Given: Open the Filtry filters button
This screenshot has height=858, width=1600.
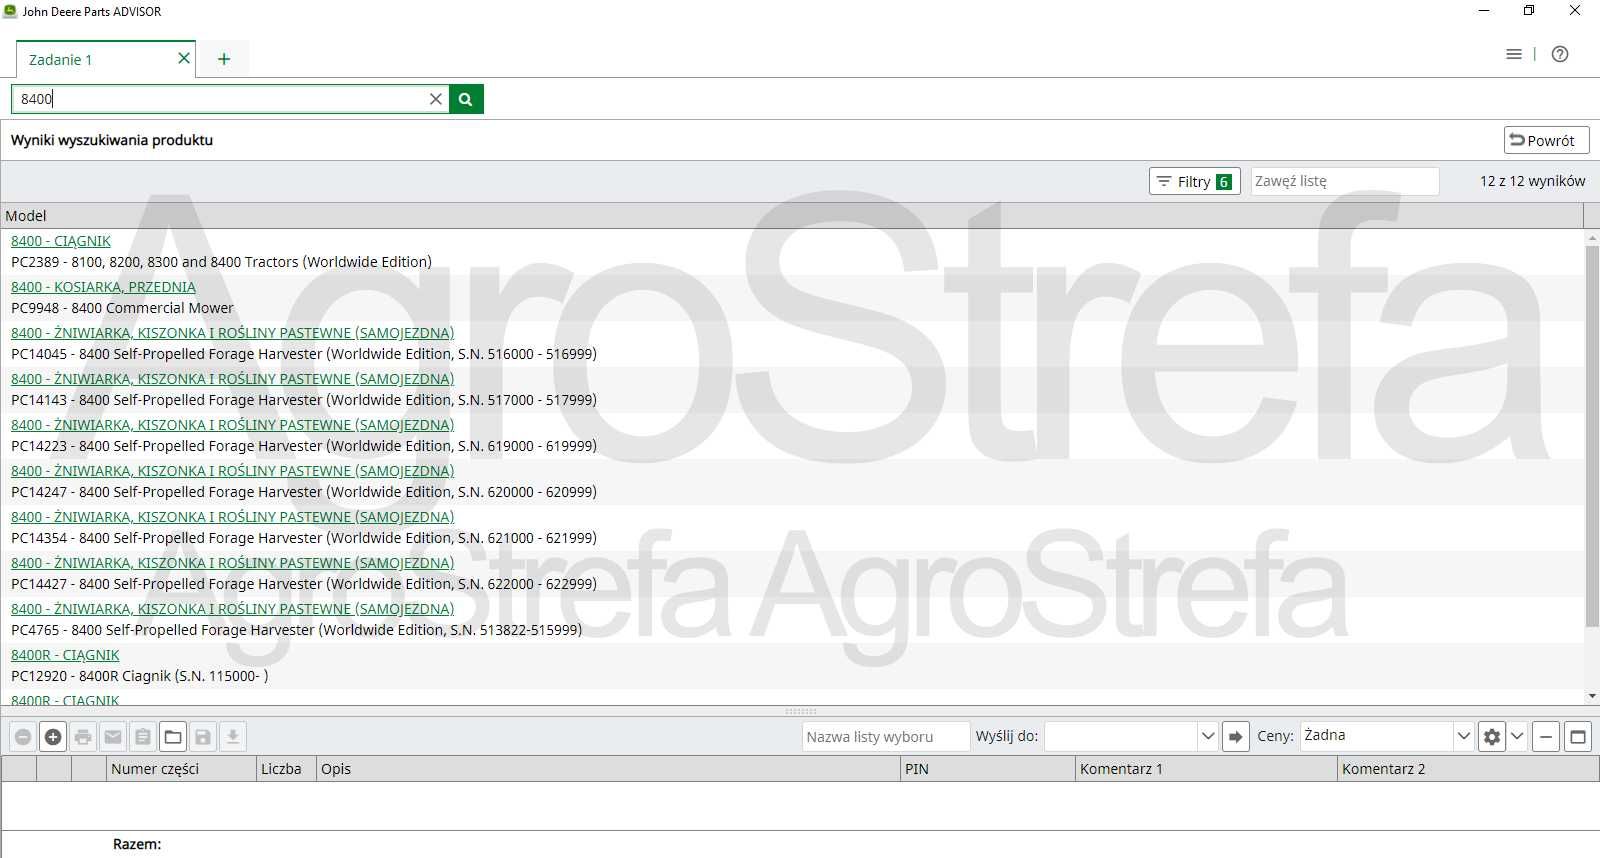Looking at the screenshot, I should click(1195, 181).
